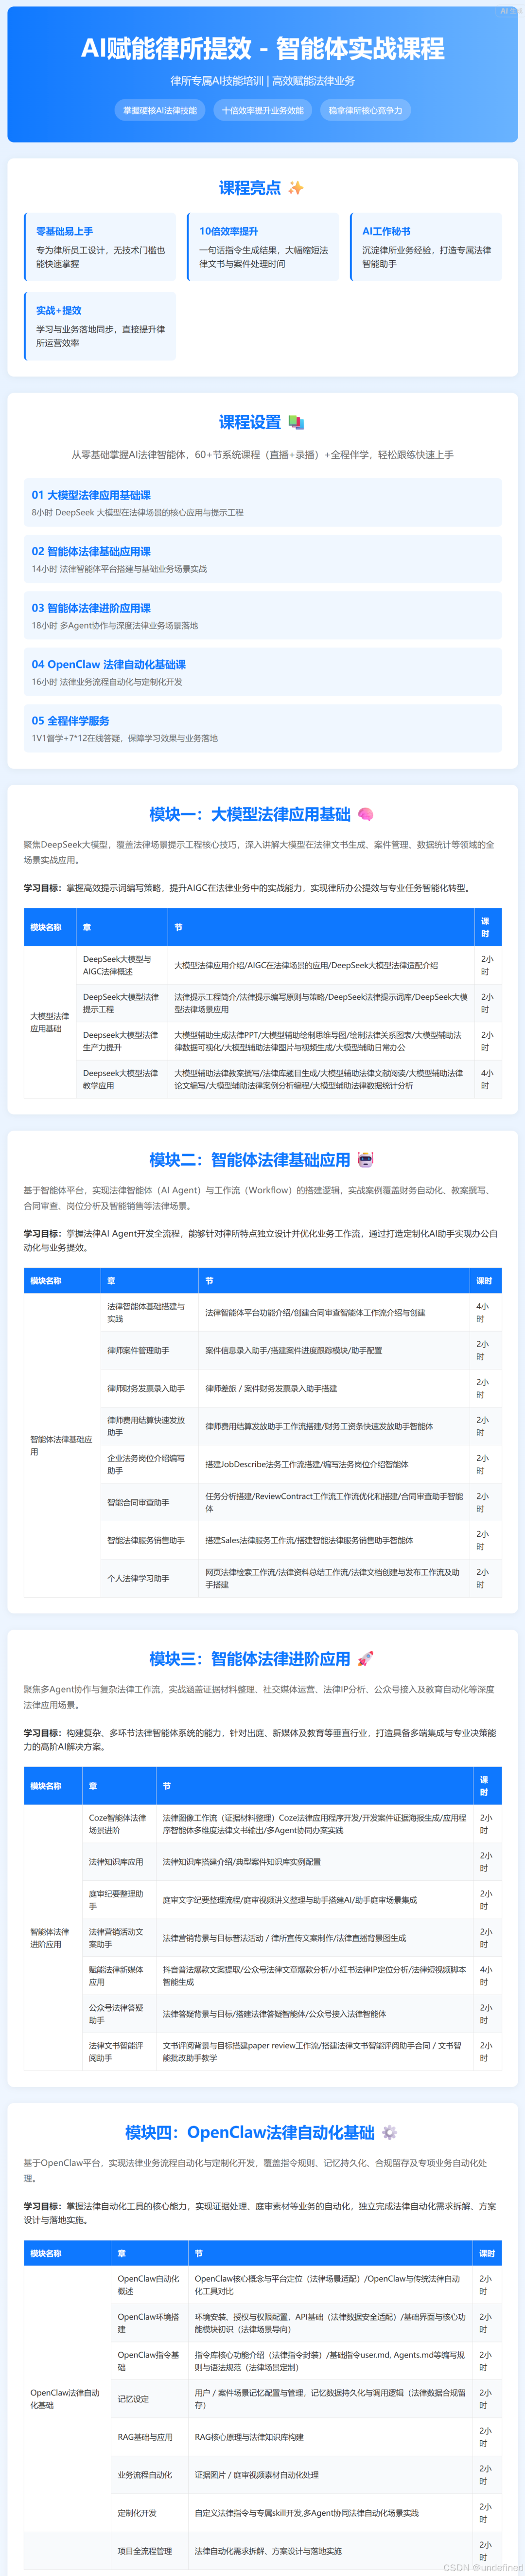The width and height of the screenshot is (525, 2576).
Task: Click the 赋能法律新媒体应用 chapter cell
Action: point(119,1976)
